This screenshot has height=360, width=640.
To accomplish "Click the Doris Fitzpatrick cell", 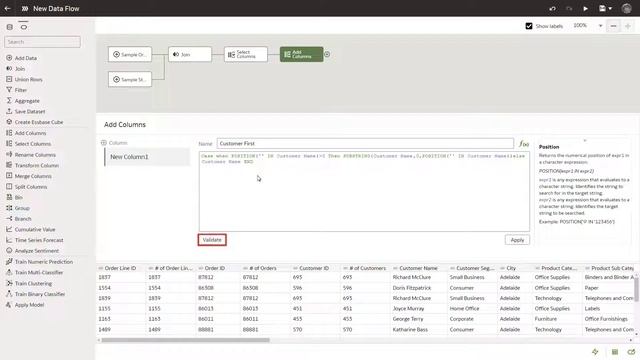I will coord(412,288).
